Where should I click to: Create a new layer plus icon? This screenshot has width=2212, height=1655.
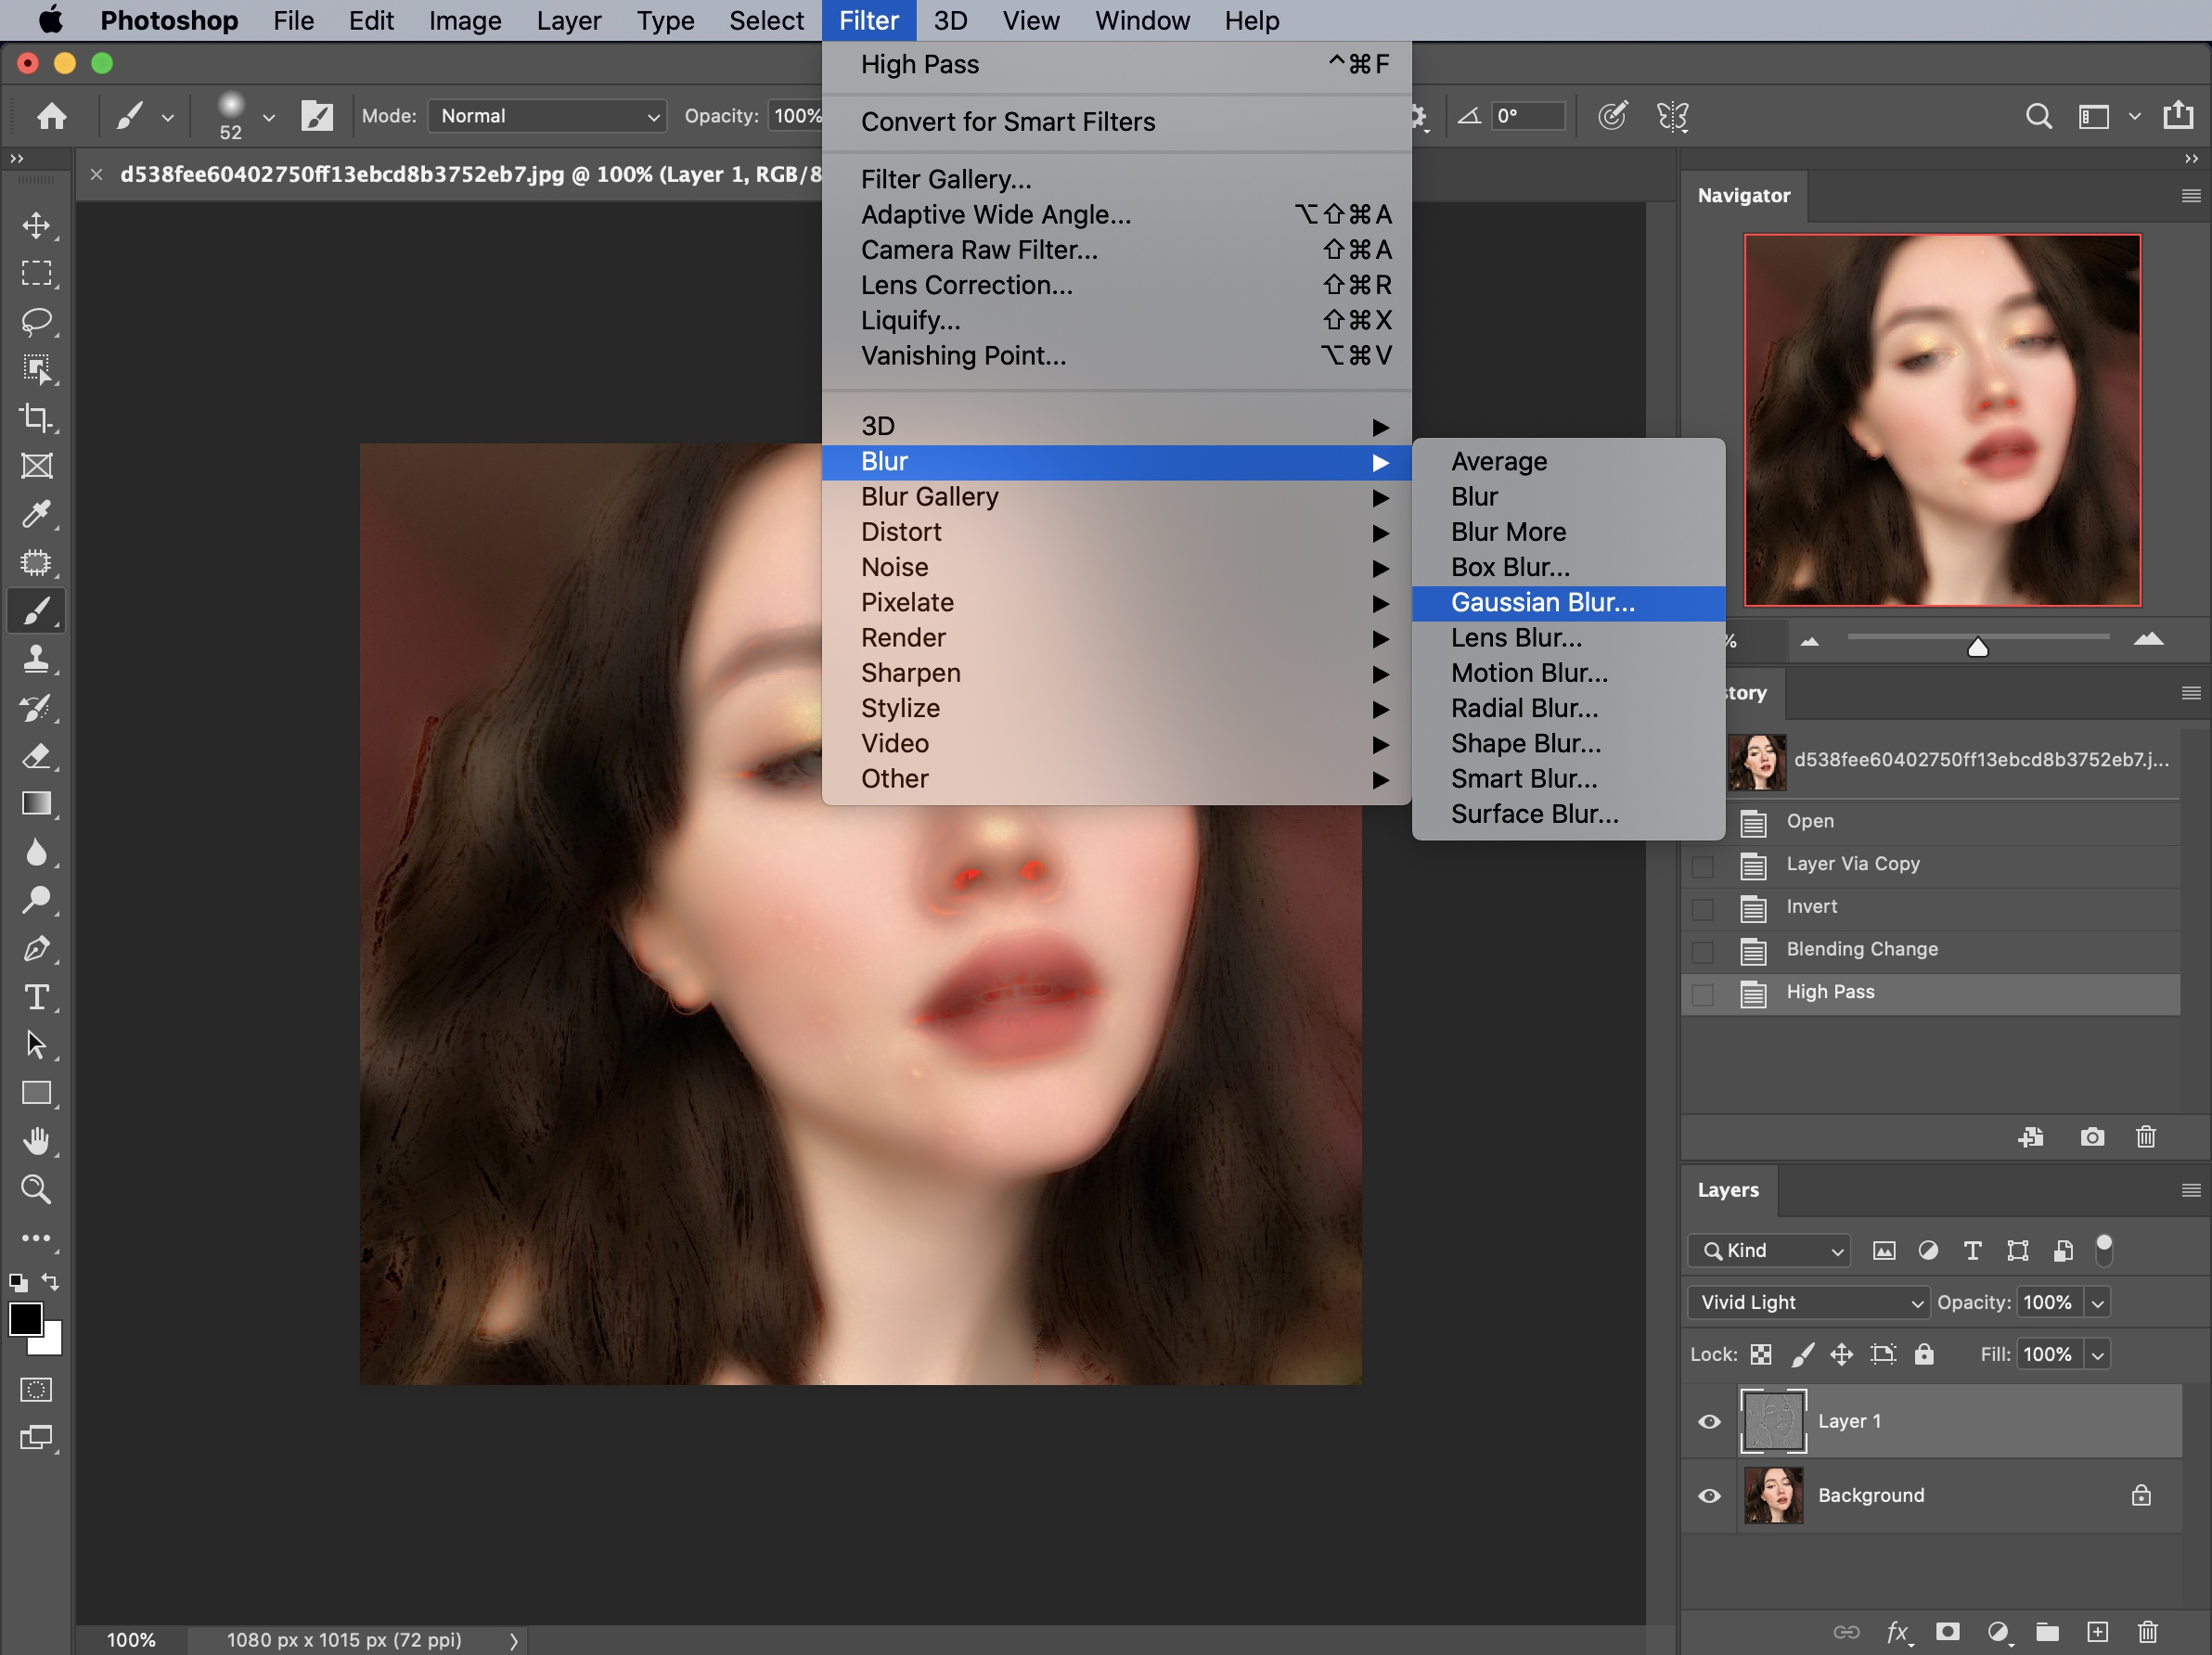tap(2097, 1631)
